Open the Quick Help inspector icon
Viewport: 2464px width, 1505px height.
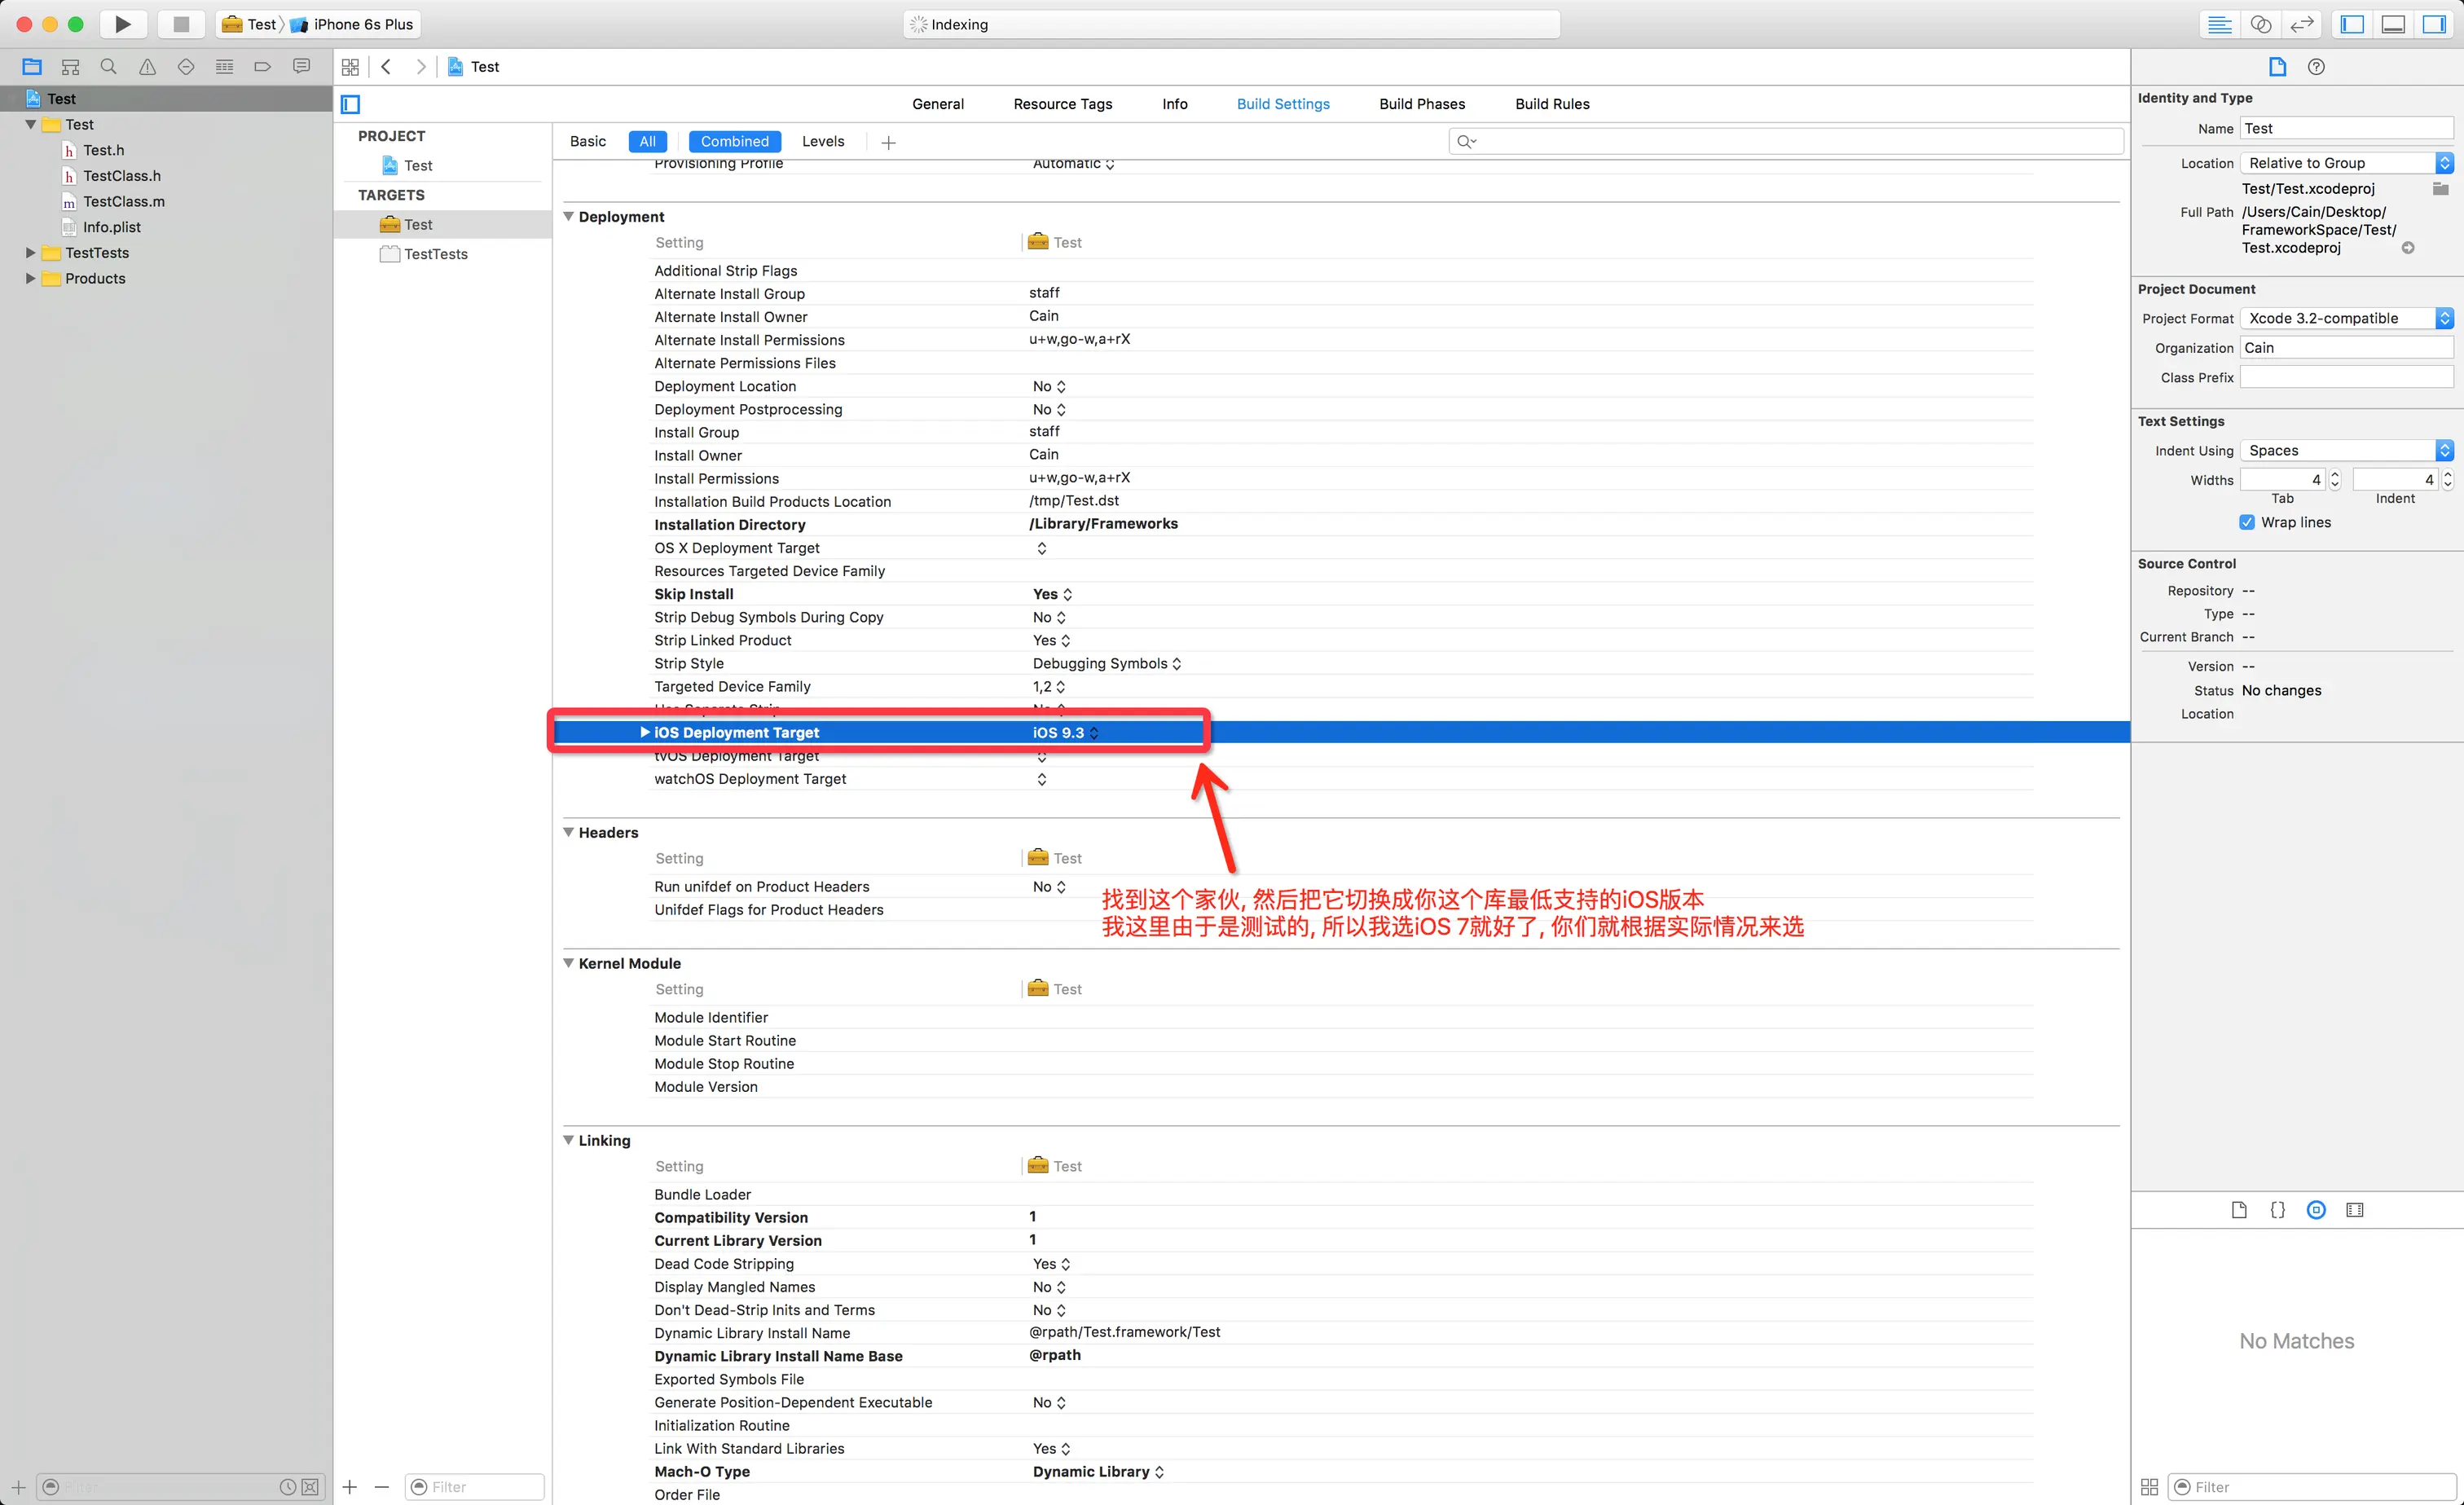pos(2316,67)
